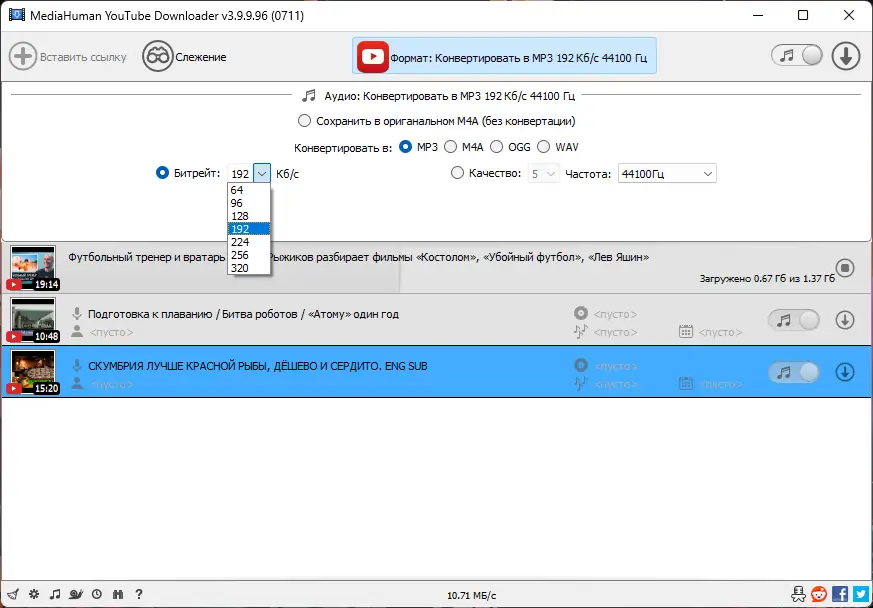This screenshot has width=873, height=608.
Task: Click the Футбольный тренер video thumbnail
Action: pos(33,268)
